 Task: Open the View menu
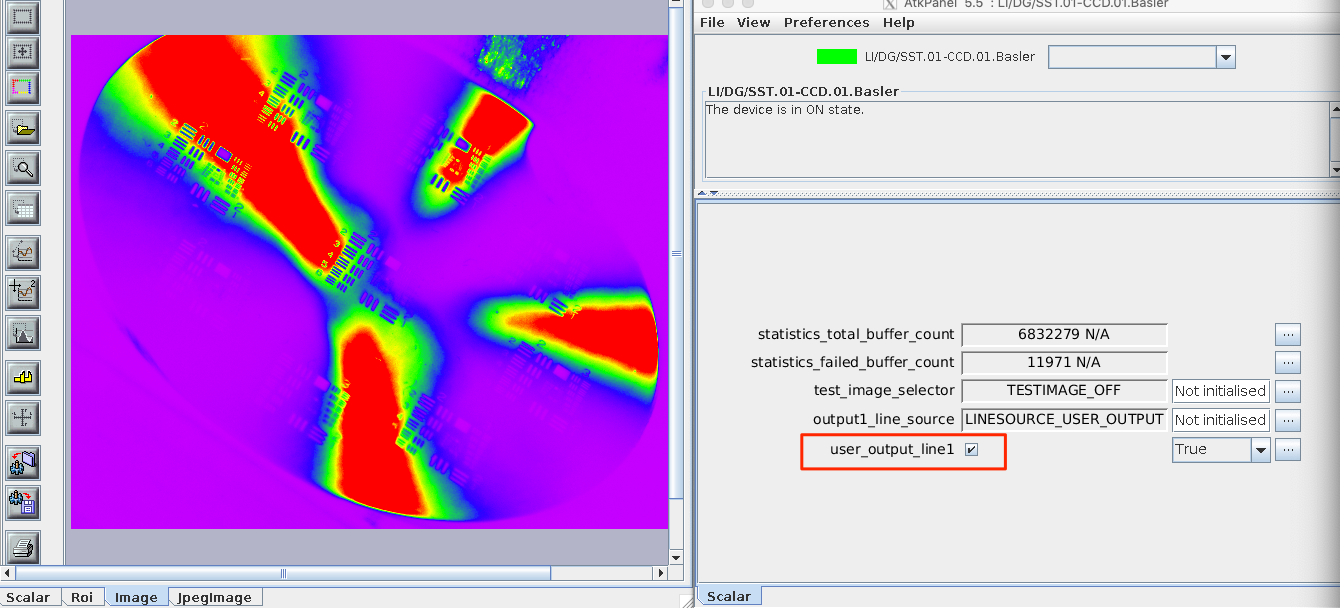tap(753, 22)
